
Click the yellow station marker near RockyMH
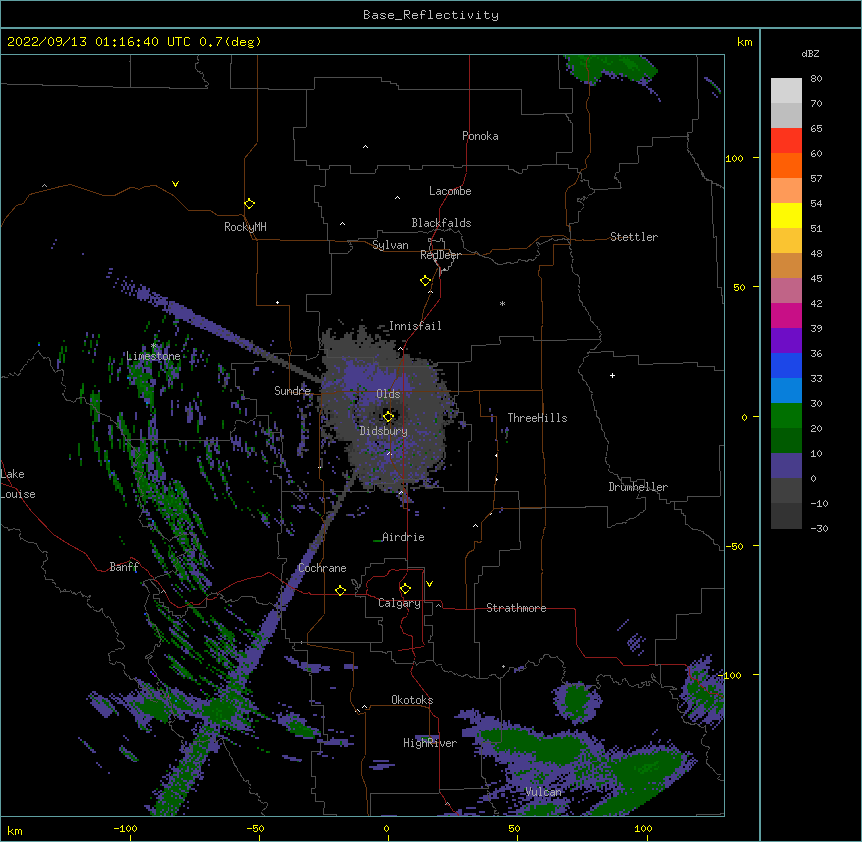coord(250,204)
